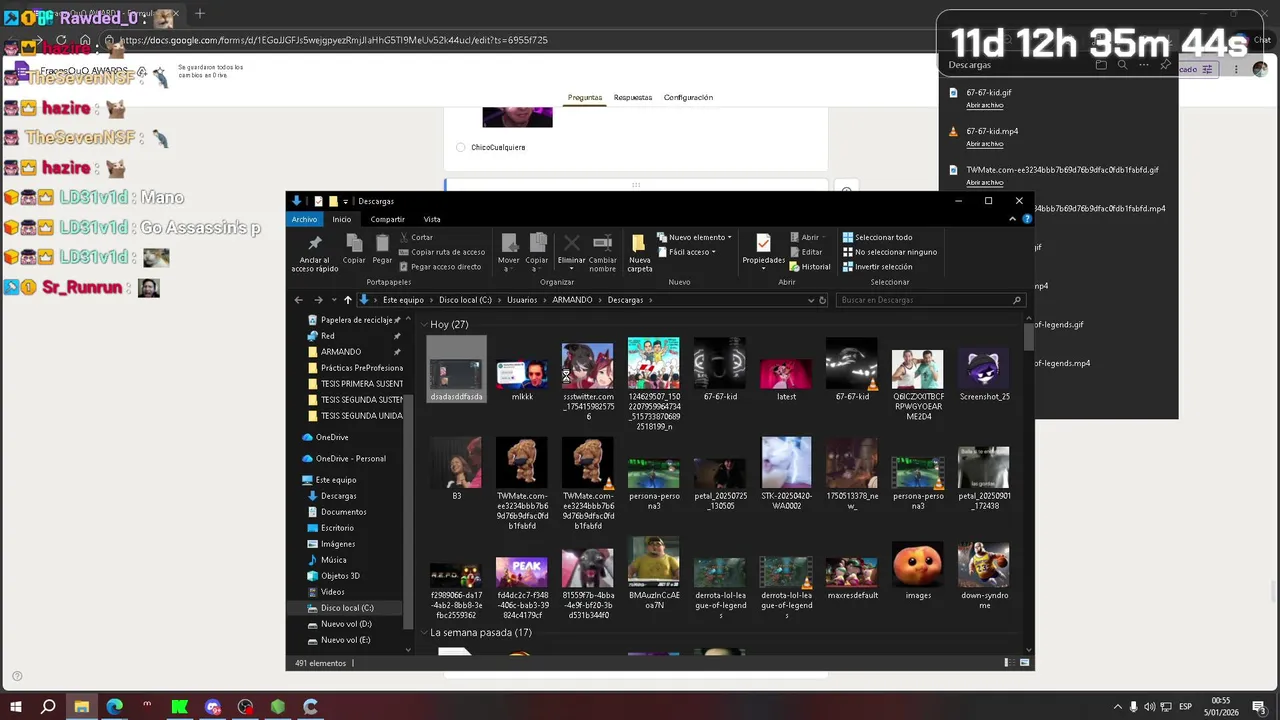Click the Copiar clipboard icon in Portapapeles

[x=354, y=243]
